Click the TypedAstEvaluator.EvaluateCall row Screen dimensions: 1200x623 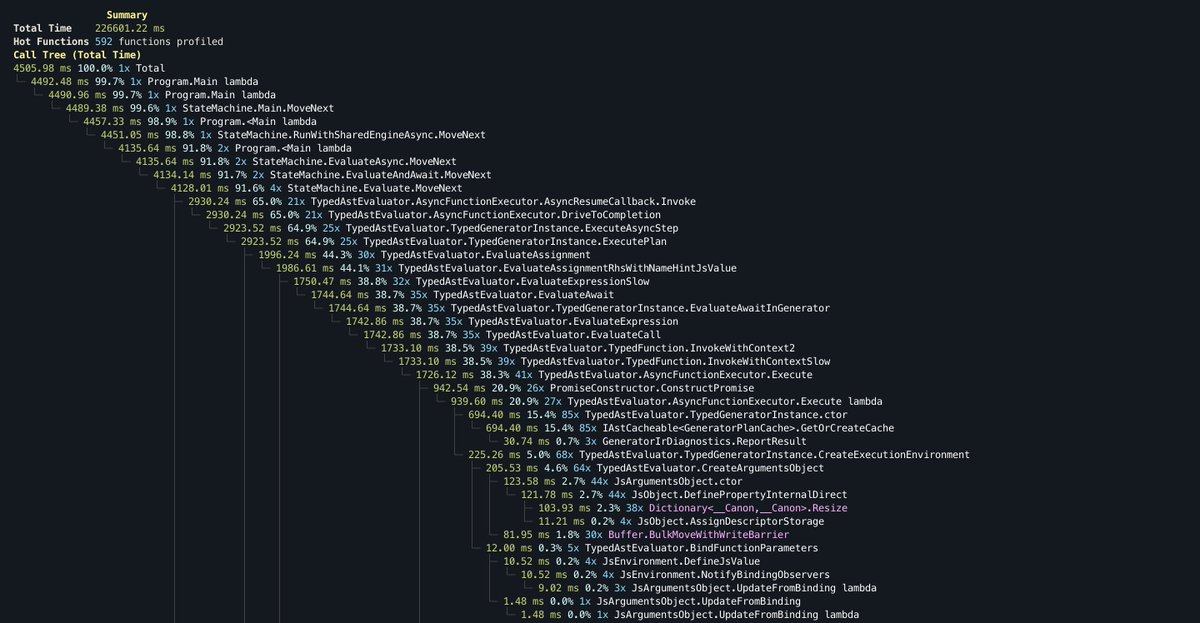click(512, 333)
